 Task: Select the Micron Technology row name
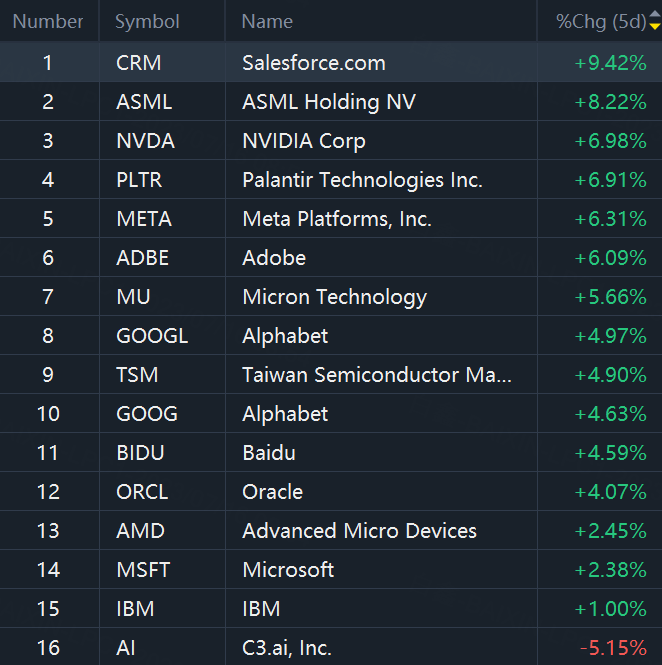coord(334,297)
